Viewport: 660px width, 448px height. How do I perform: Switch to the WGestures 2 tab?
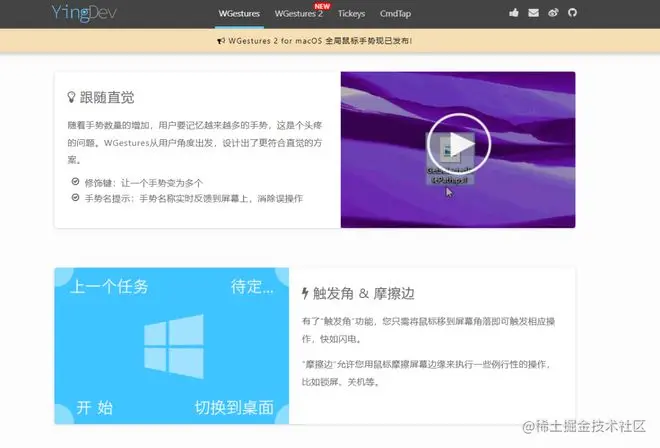[x=298, y=13]
